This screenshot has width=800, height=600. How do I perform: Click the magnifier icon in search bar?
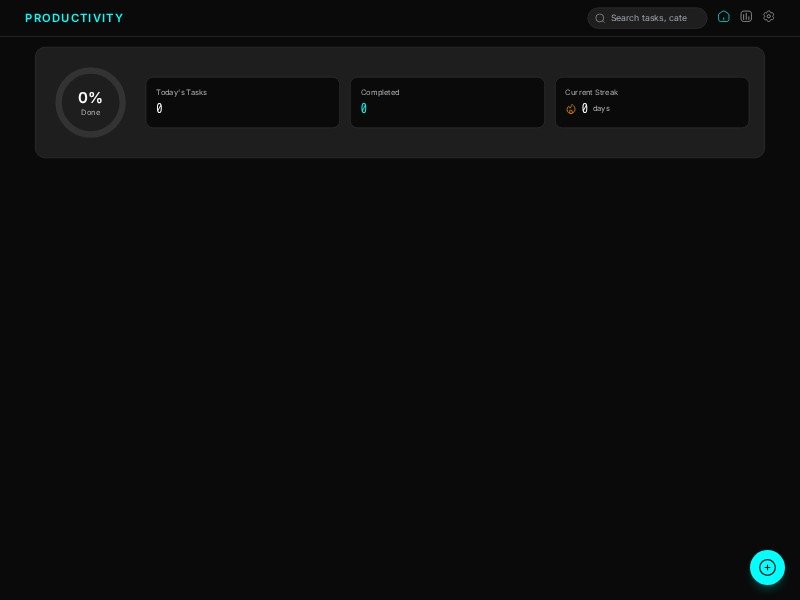click(600, 18)
